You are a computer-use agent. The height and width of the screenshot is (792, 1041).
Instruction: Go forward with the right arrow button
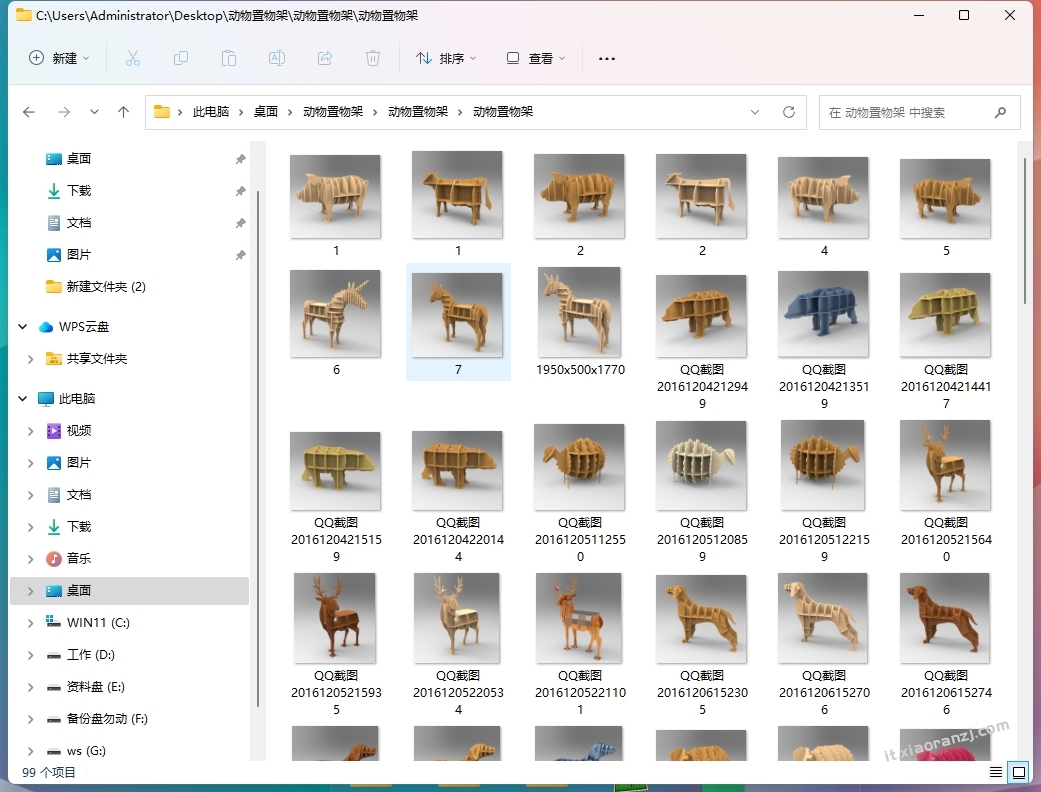tap(64, 112)
